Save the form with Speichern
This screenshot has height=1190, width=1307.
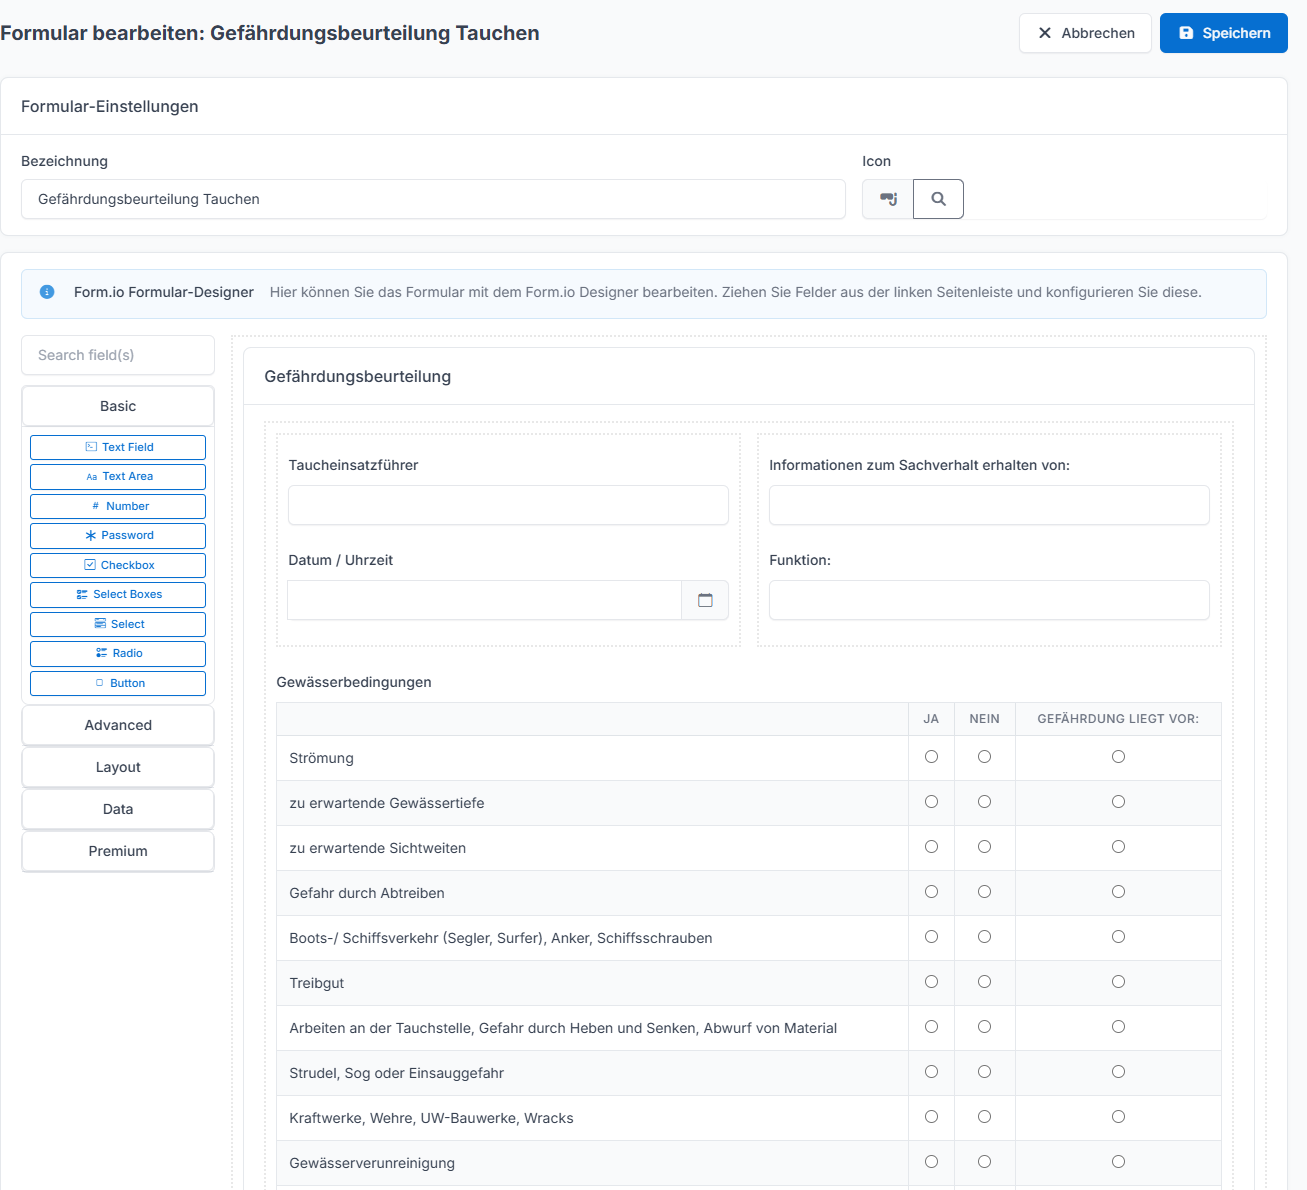pyautogui.click(x=1224, y=33)
